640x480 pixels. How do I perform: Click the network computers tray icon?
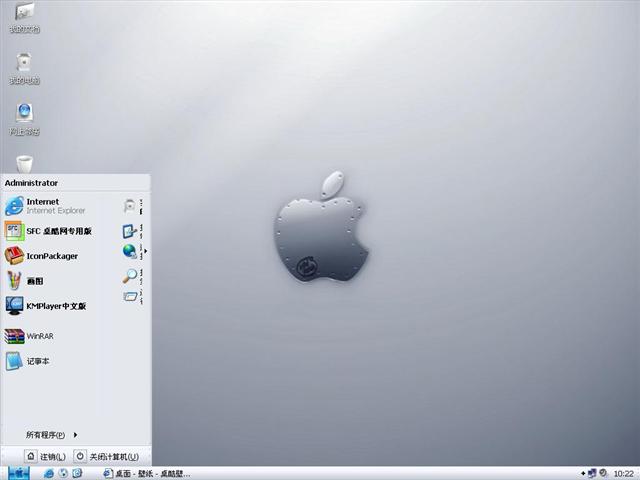[592, 473]
